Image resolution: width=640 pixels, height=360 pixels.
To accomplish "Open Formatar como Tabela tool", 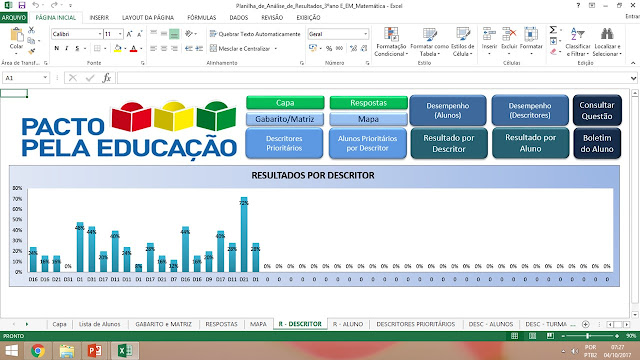I will pyautogui.click(x=429, y=42).
